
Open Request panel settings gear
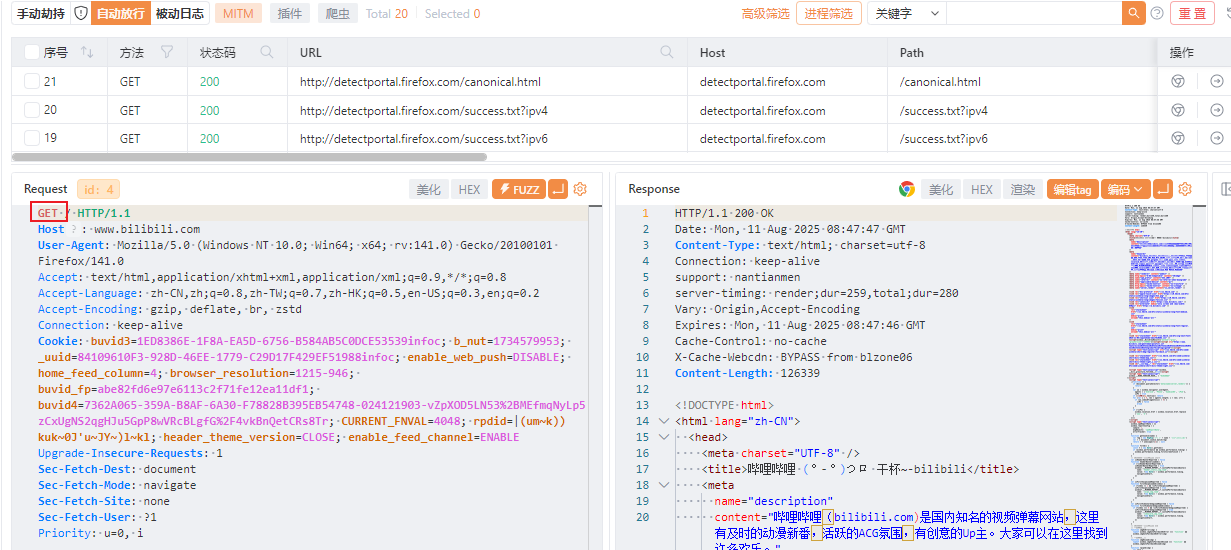[580, 189]
